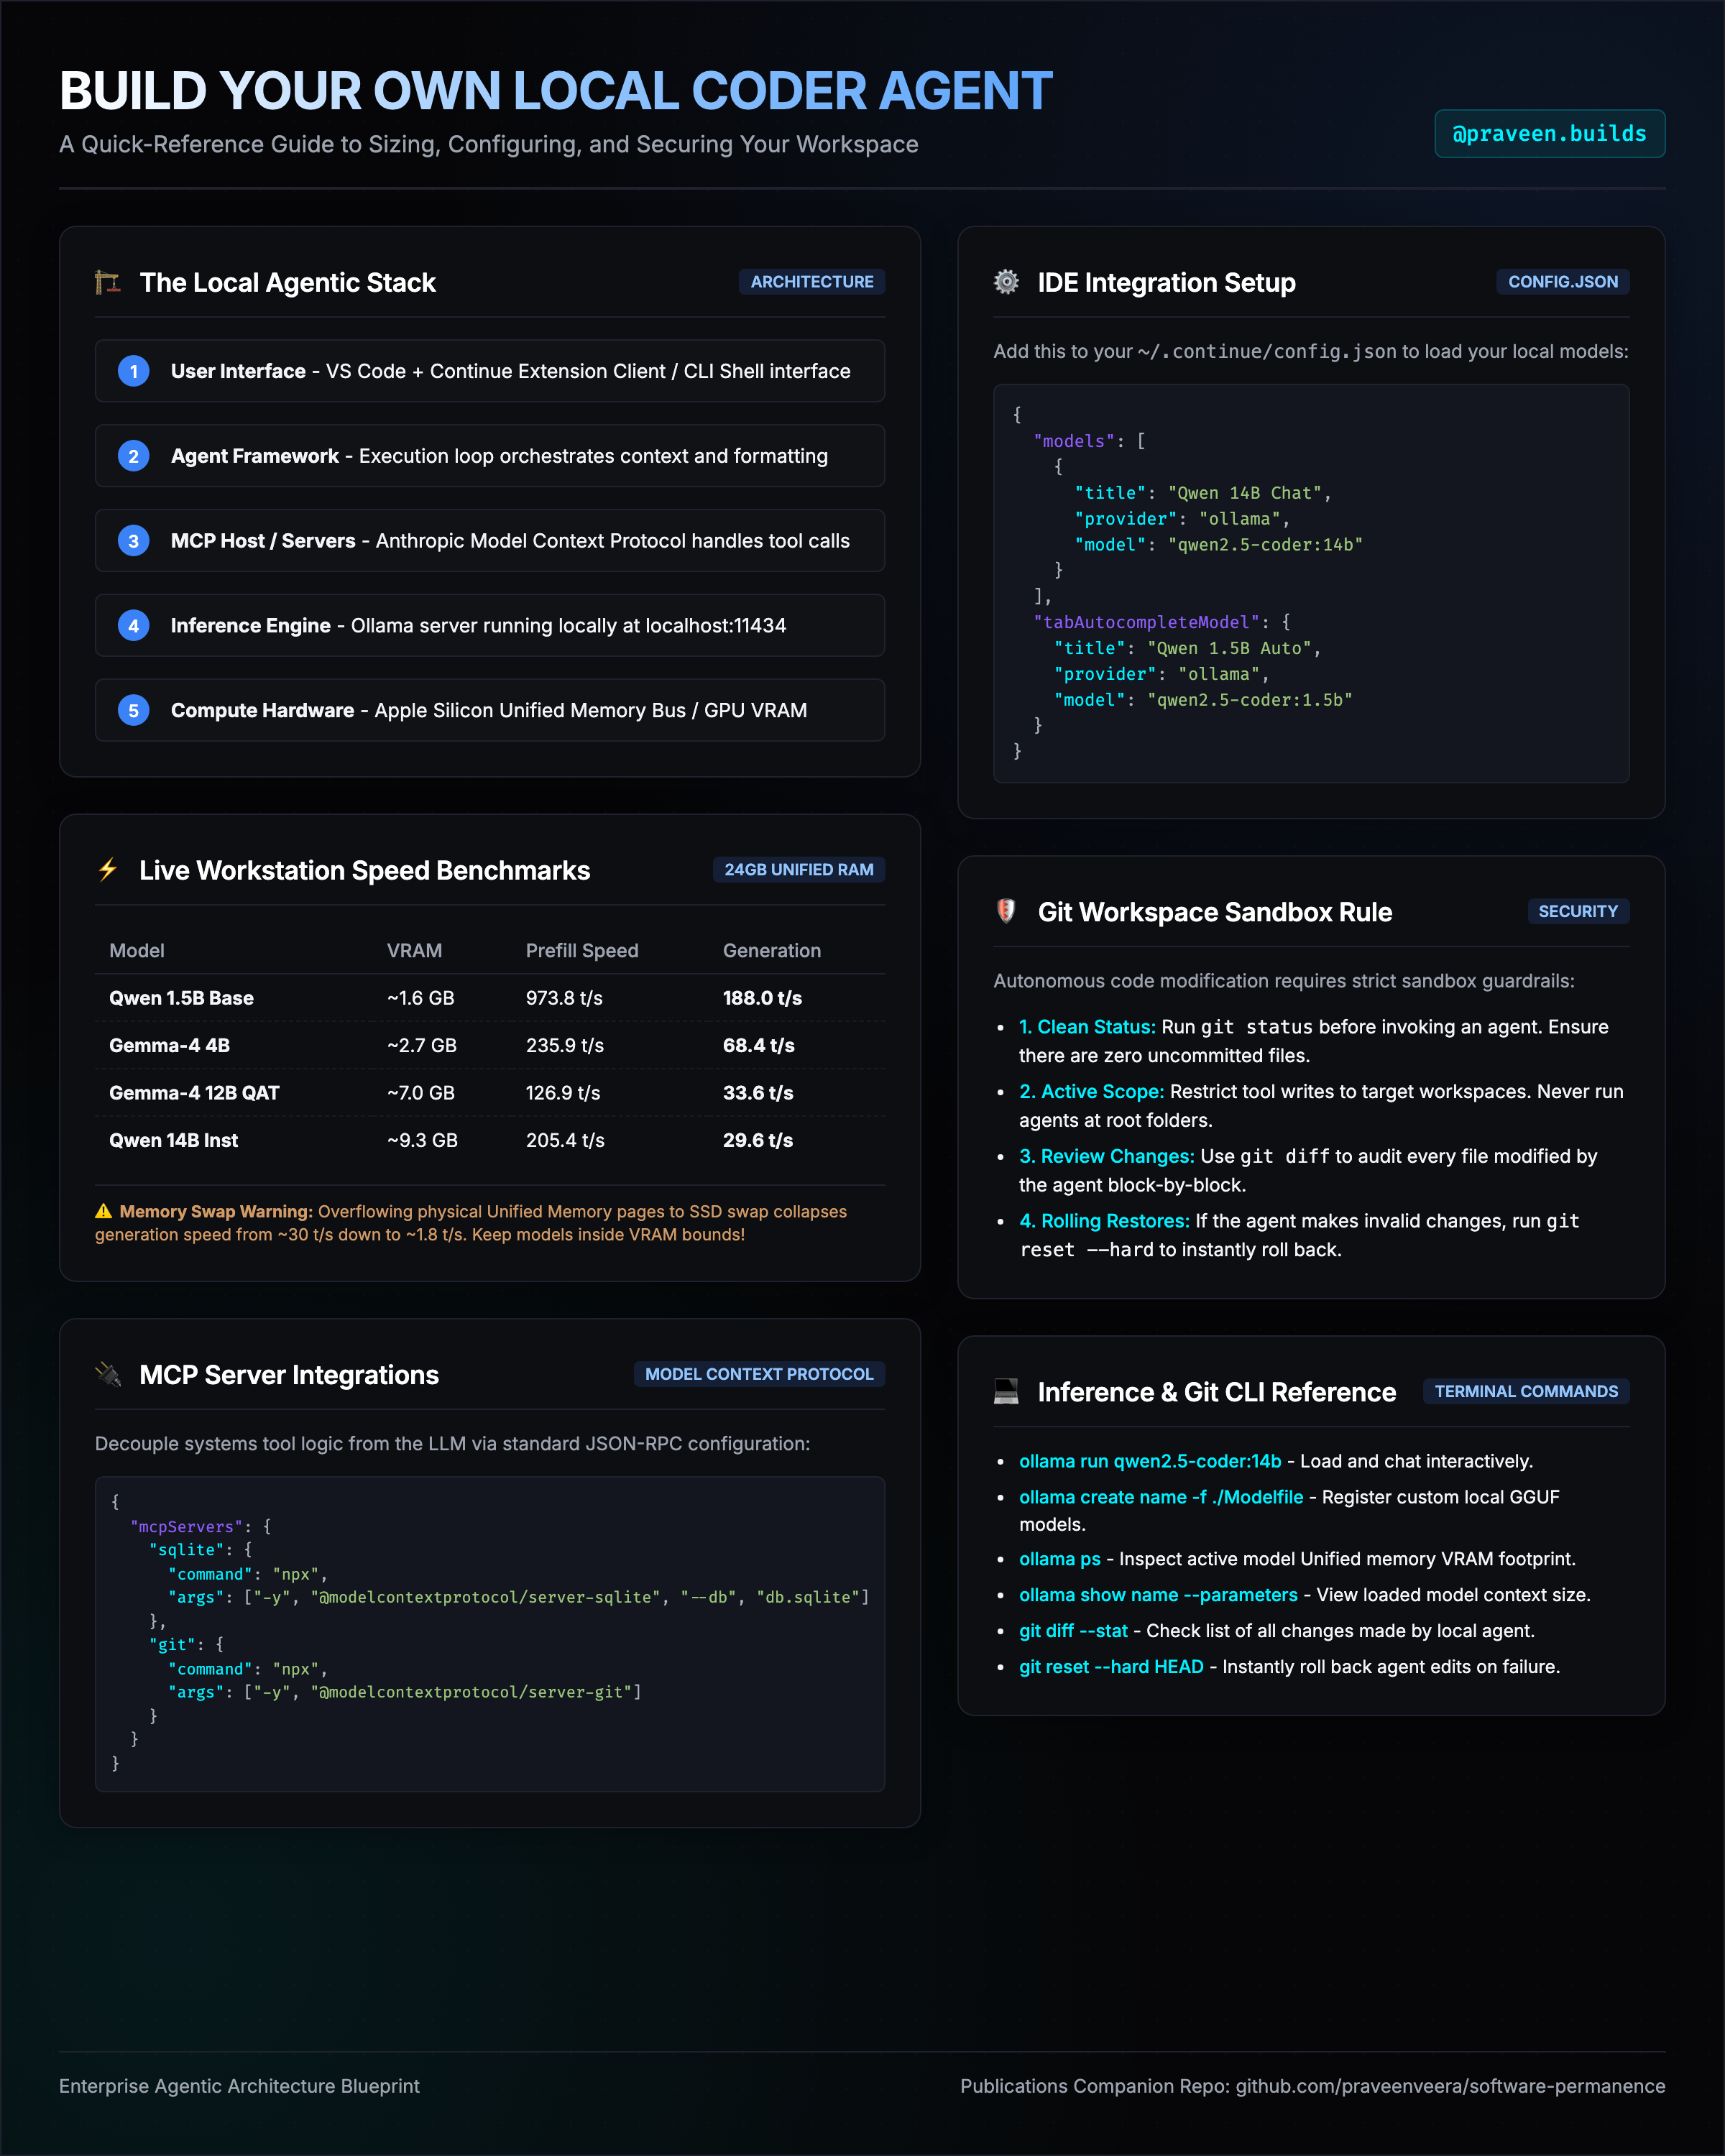The width and height of the screenshot is (1725, 2156).
Task: Click the "@modelcontextprotocol/server-git" argument string
Action: point(471,1692)
